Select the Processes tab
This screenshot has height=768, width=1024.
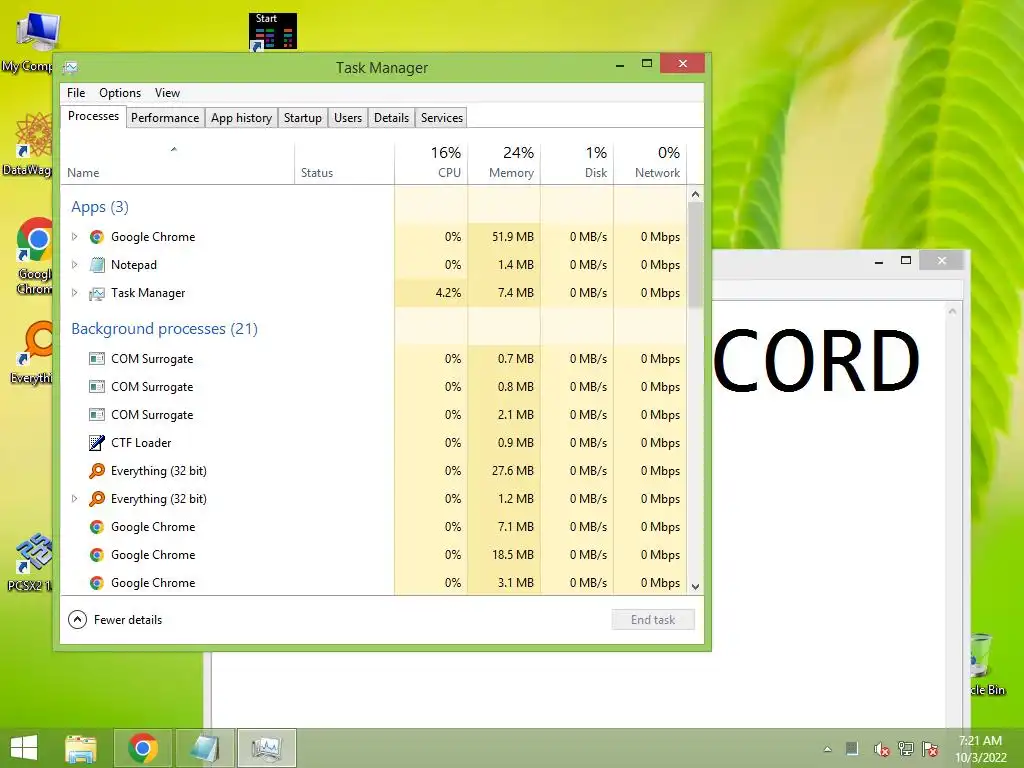(x=93, y=116)
